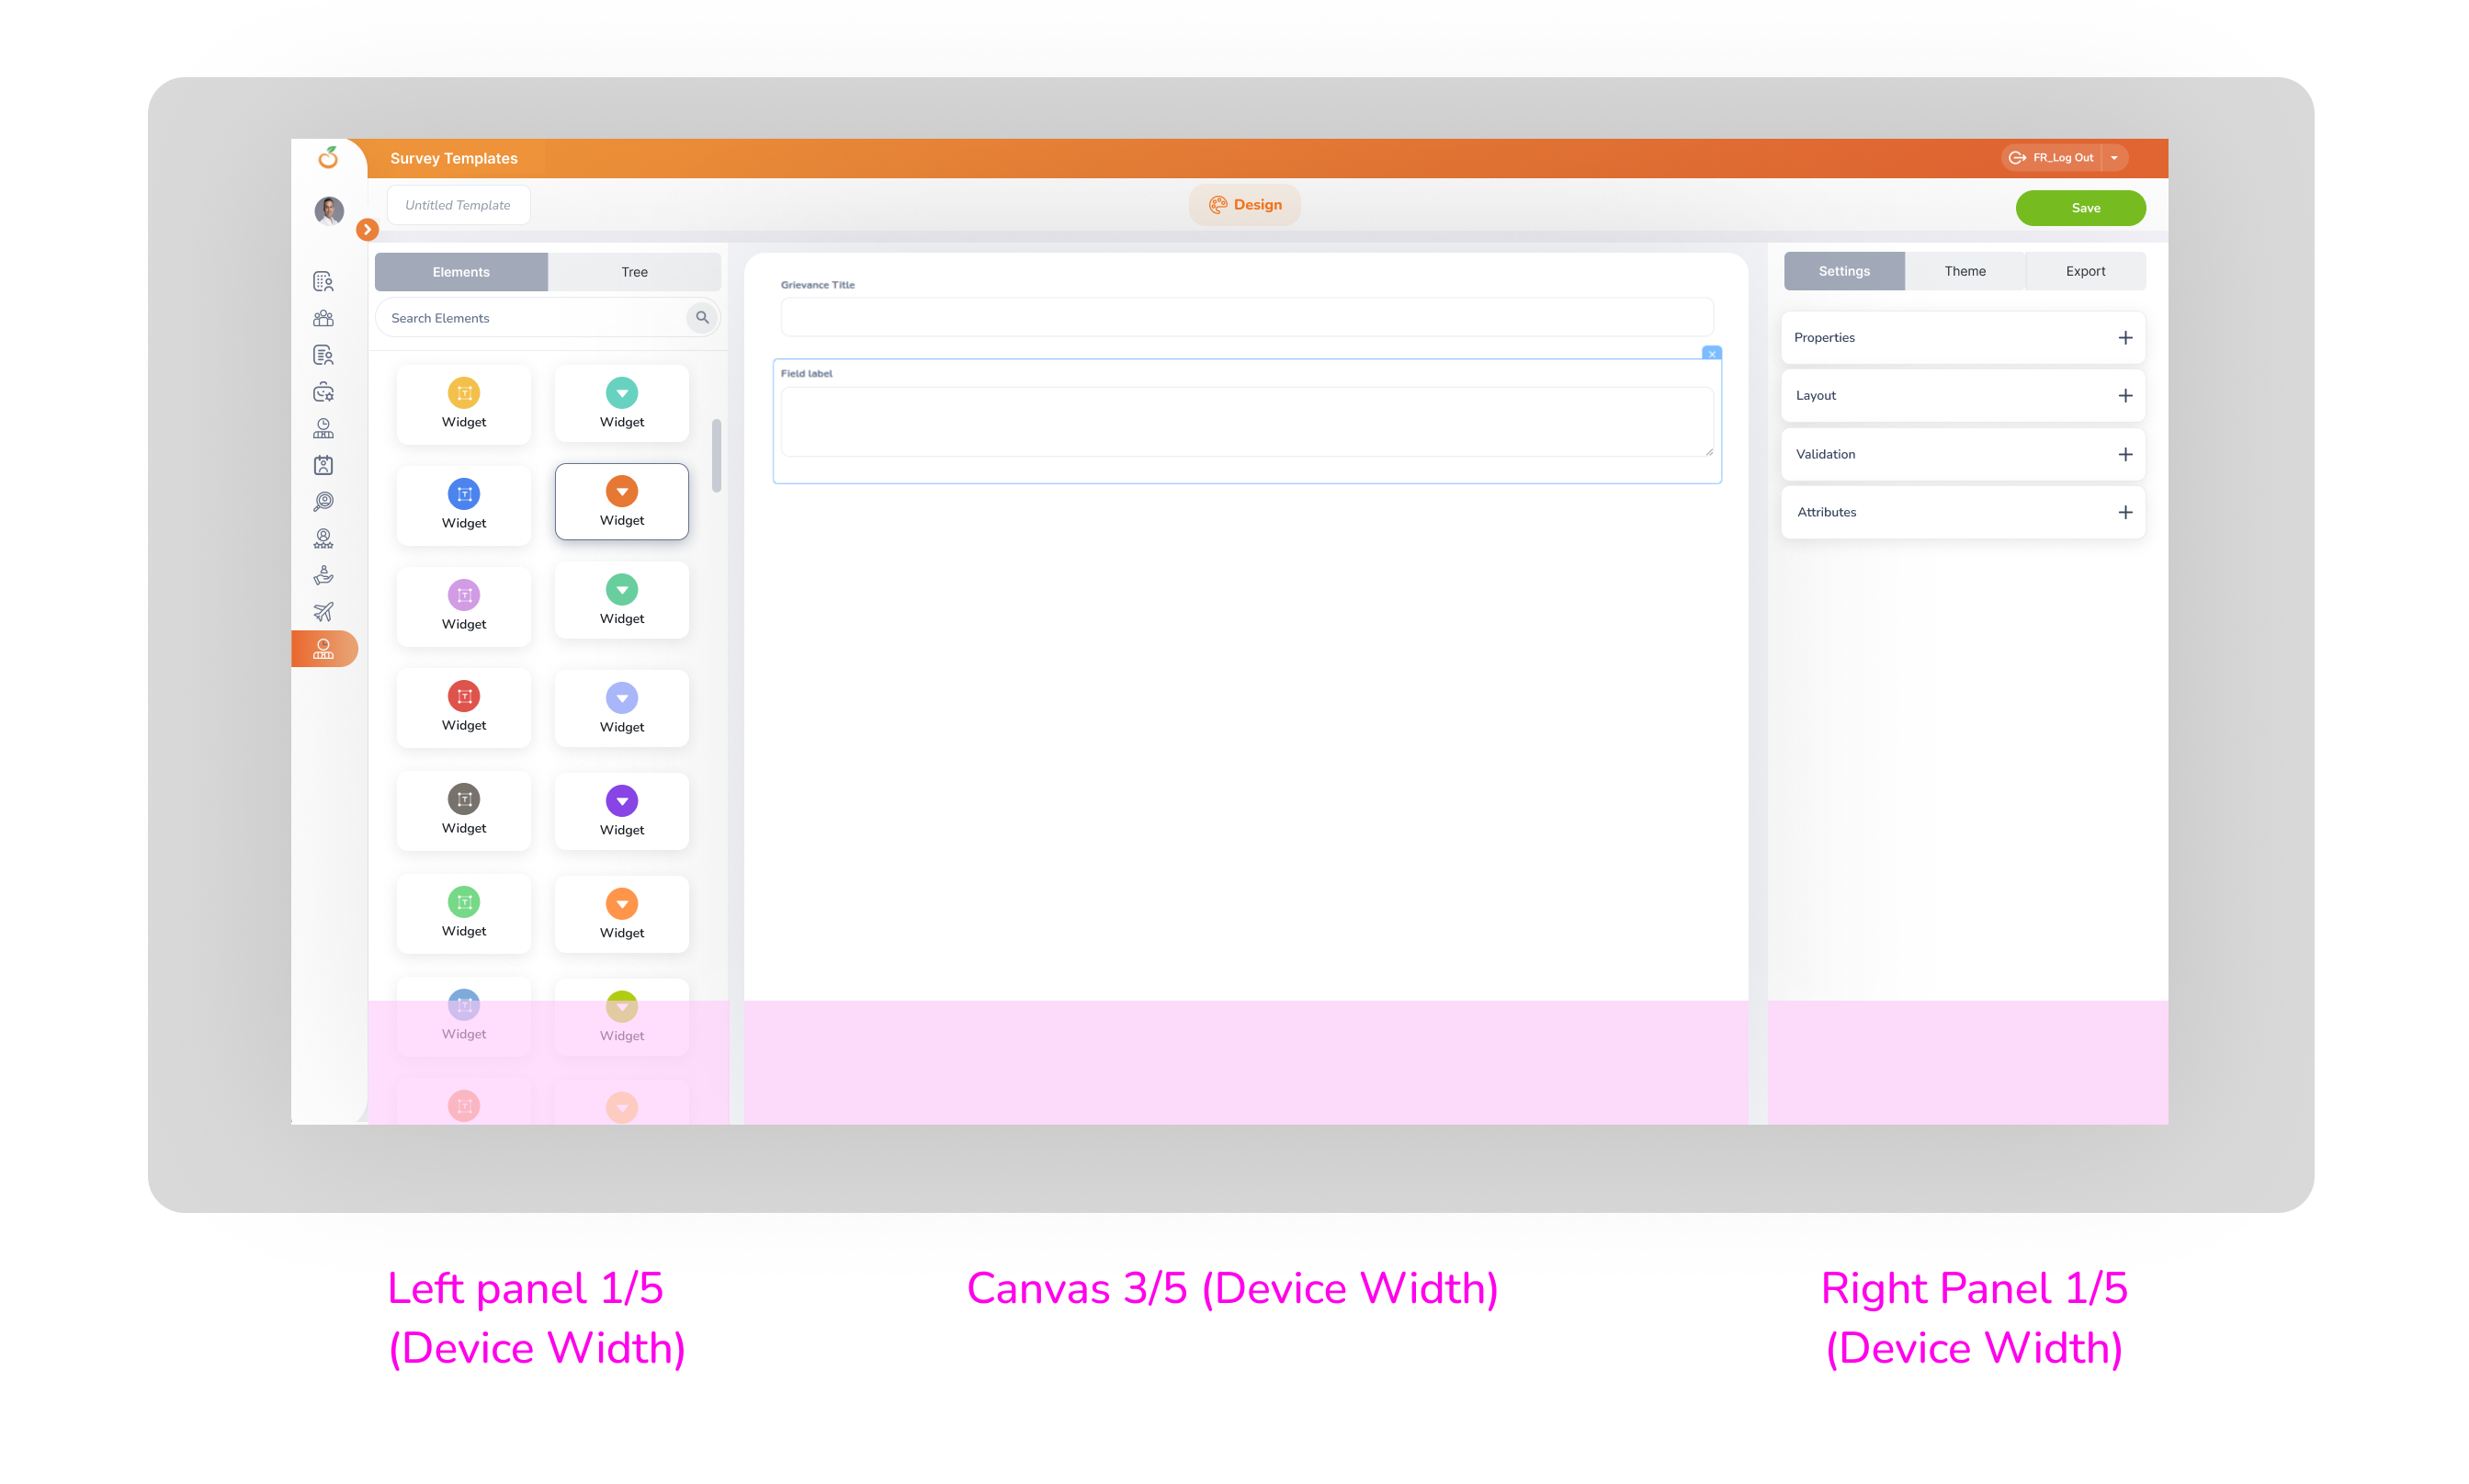Click the search magnifier icon in Search Elements
Image resolution: width=2469 pixels, height=1484 pixels.
tap(702, 318)
